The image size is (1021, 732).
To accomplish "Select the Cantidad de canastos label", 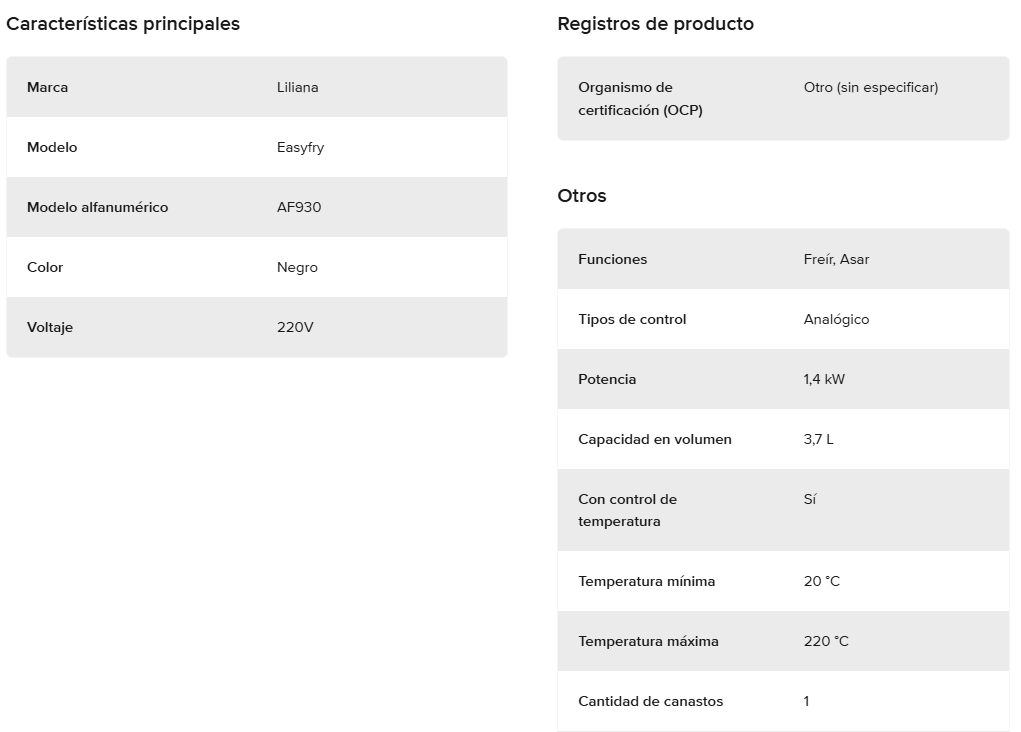I will [x=650, y=701].
